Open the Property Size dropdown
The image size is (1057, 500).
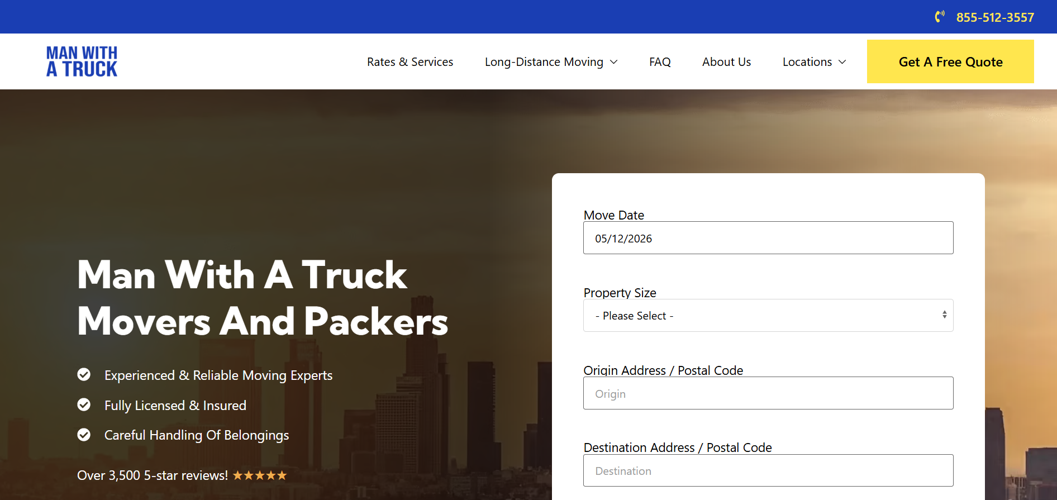click(x=768, y=315)
